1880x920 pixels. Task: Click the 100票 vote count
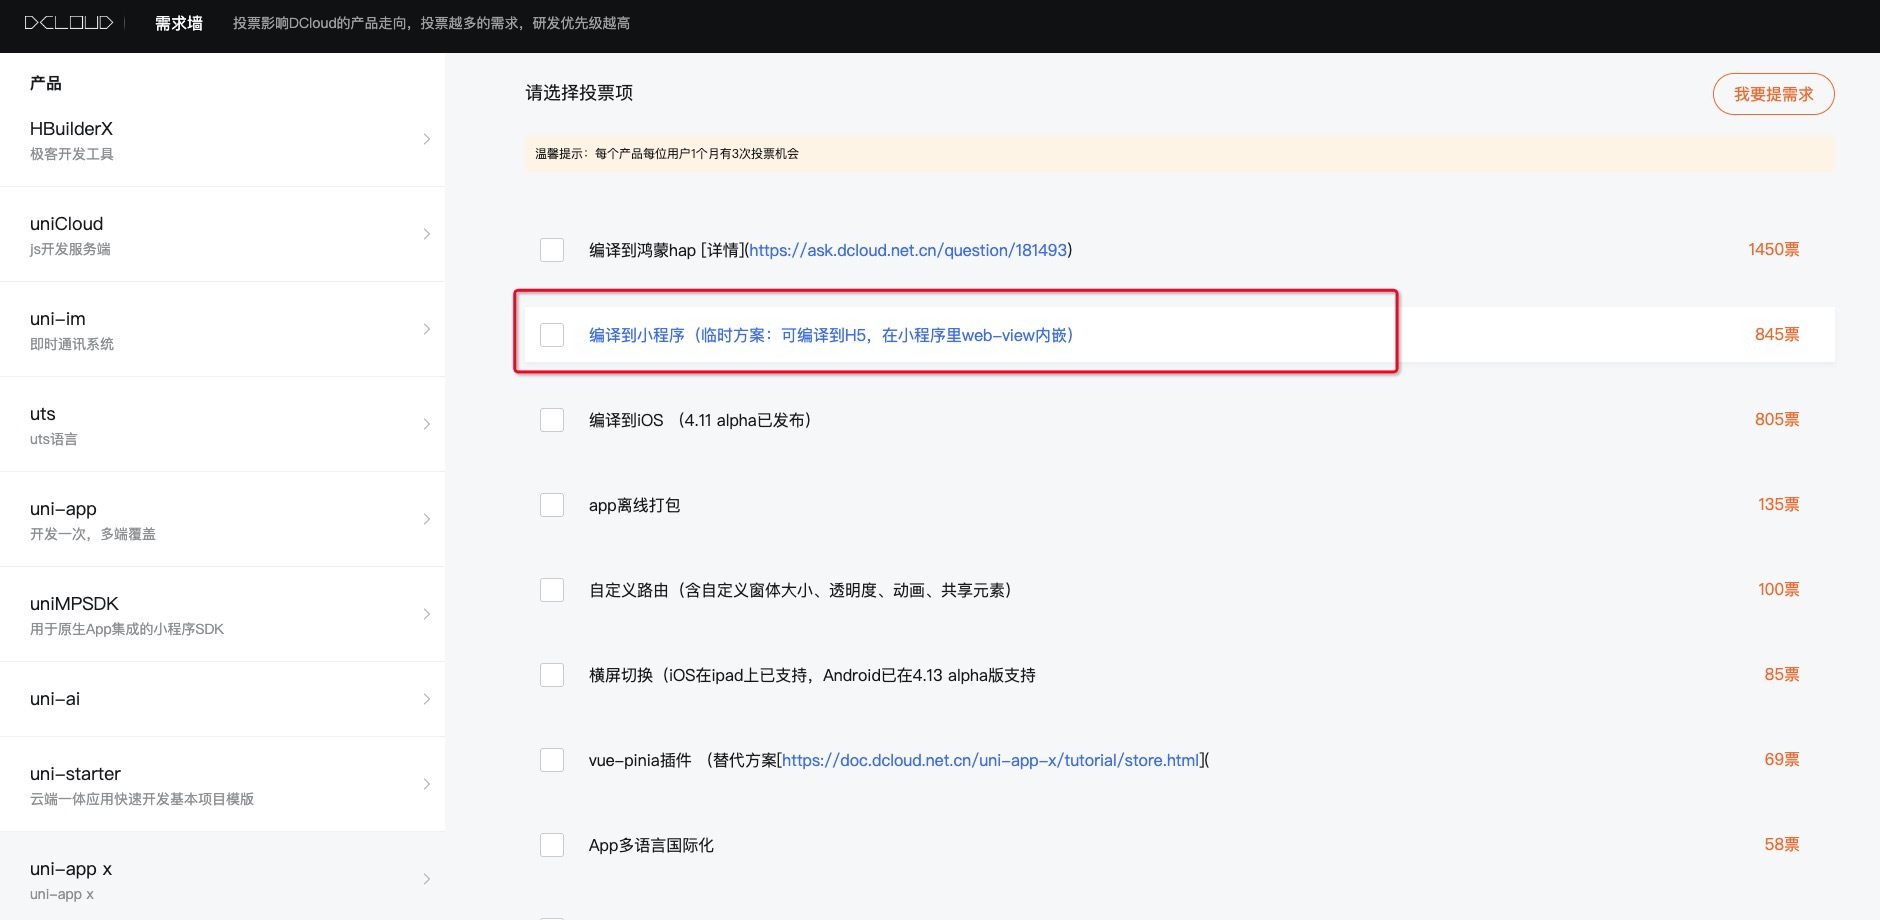click(x=1779, y=590)
